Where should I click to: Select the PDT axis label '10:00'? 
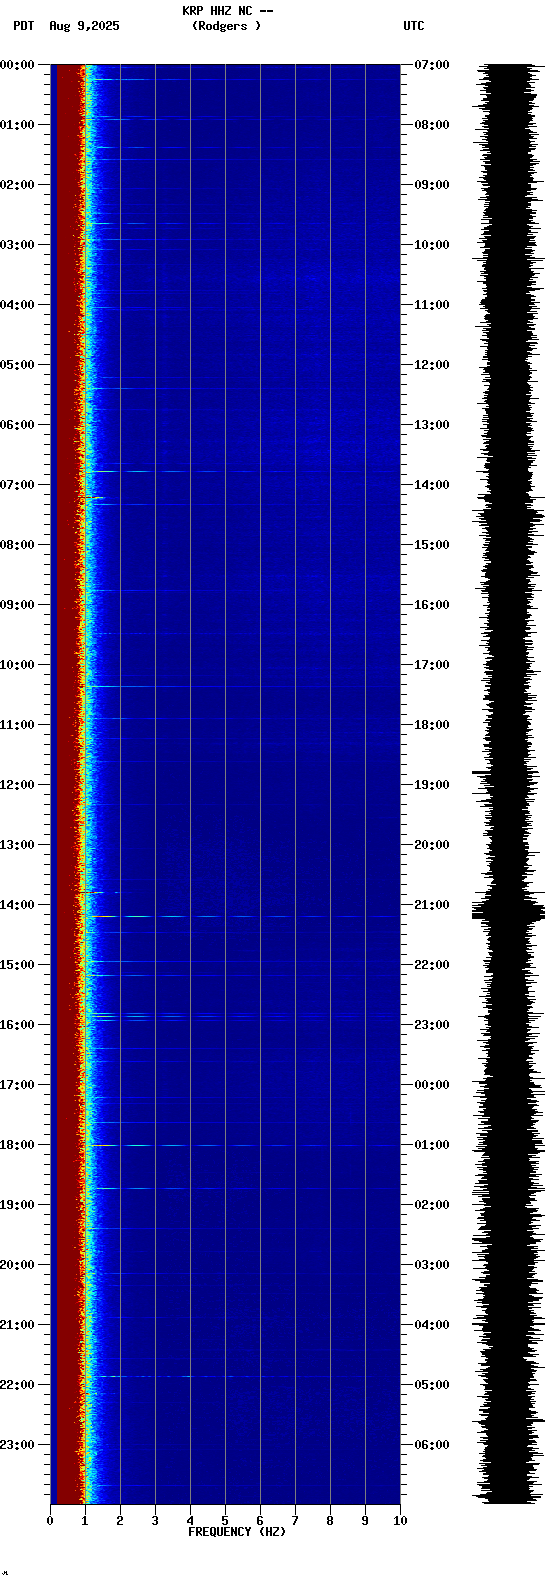[17, 665]
